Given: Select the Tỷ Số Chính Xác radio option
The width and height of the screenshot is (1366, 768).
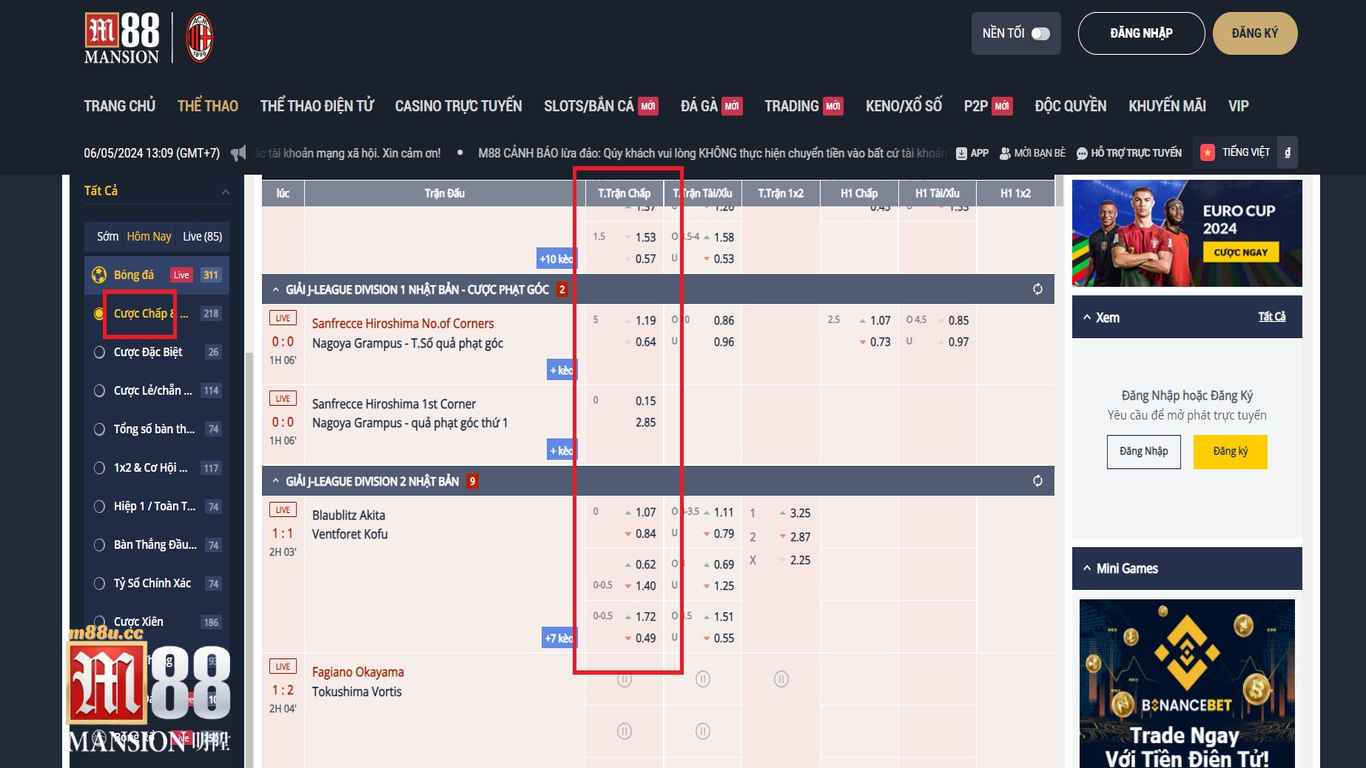Looking at the screenshot, I should [99, 583].
